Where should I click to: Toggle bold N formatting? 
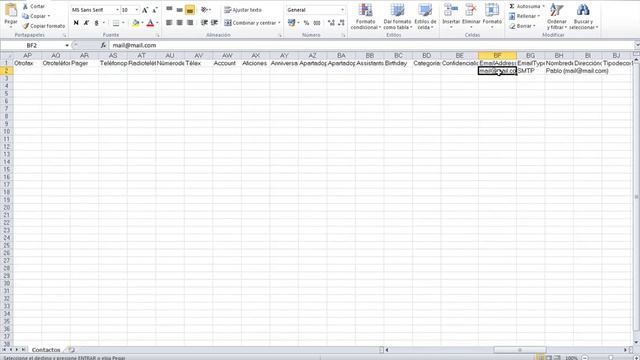point(76,23)
